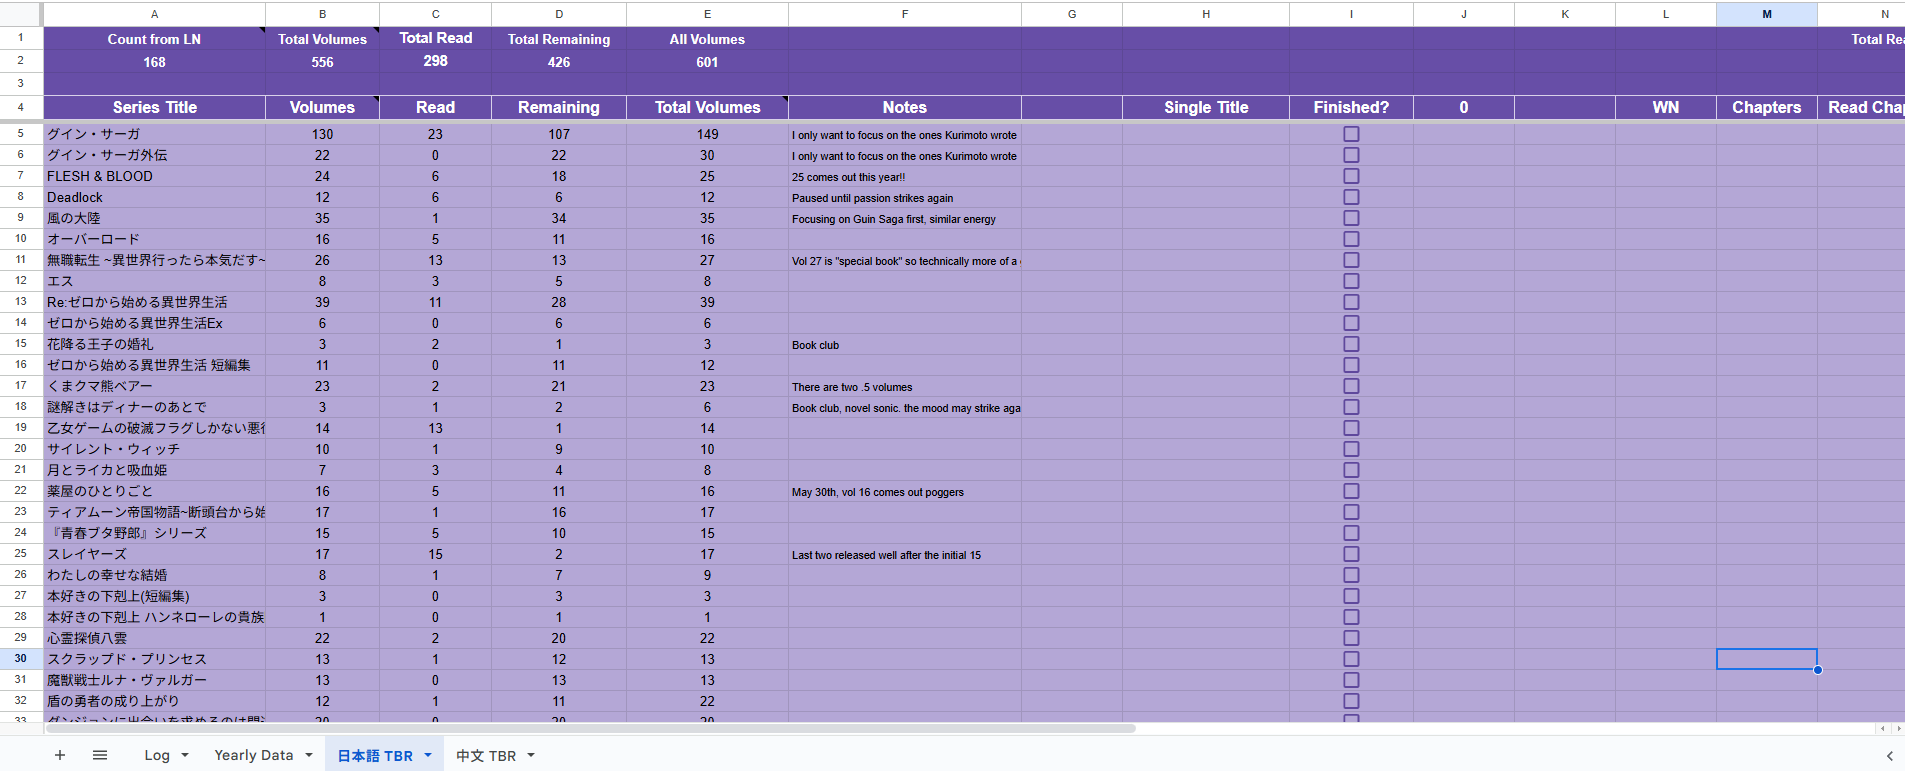This screenshot has width=1905, height=771.
Task: Open the 日本語 TBR tab dropdown arrow
Action: (x=428, y=755)
